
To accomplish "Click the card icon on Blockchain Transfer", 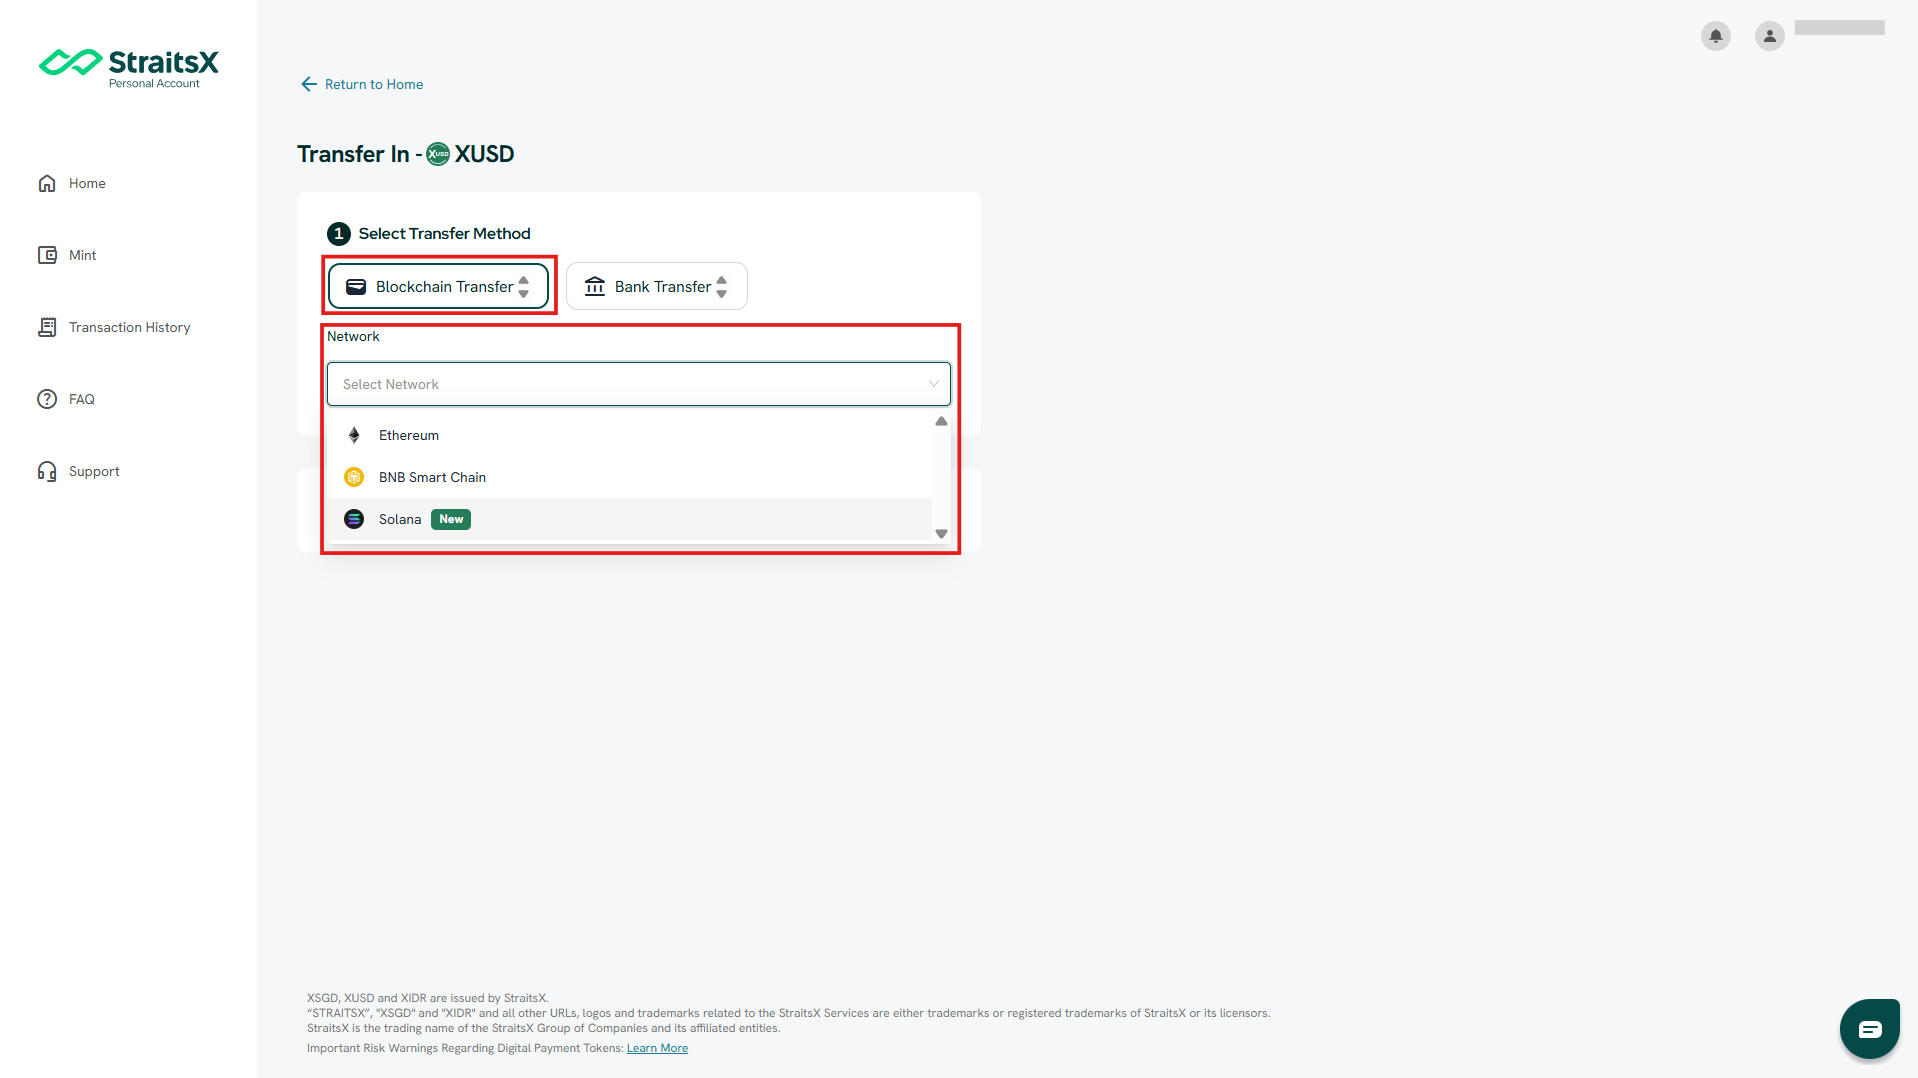I will (356, 287).
